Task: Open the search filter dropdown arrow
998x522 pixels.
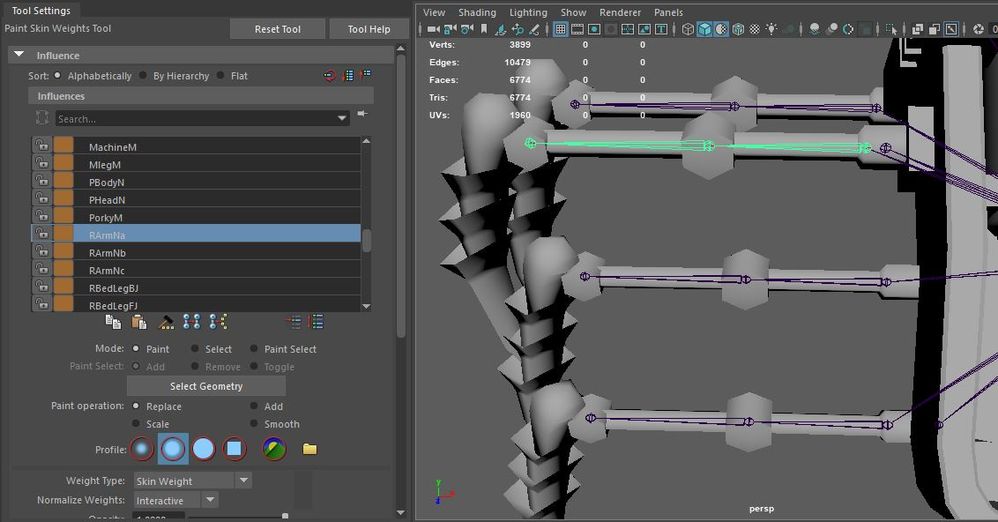Action: tap(342, 118)
